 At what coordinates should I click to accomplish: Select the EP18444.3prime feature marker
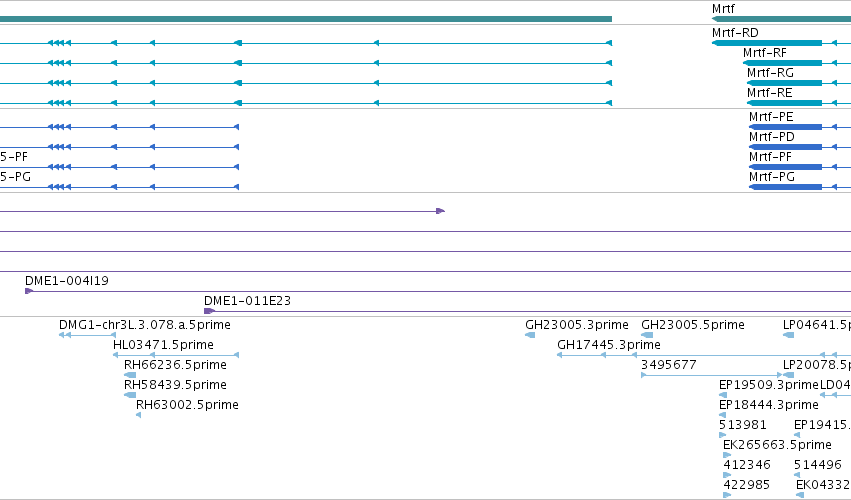tap(722, 415)
